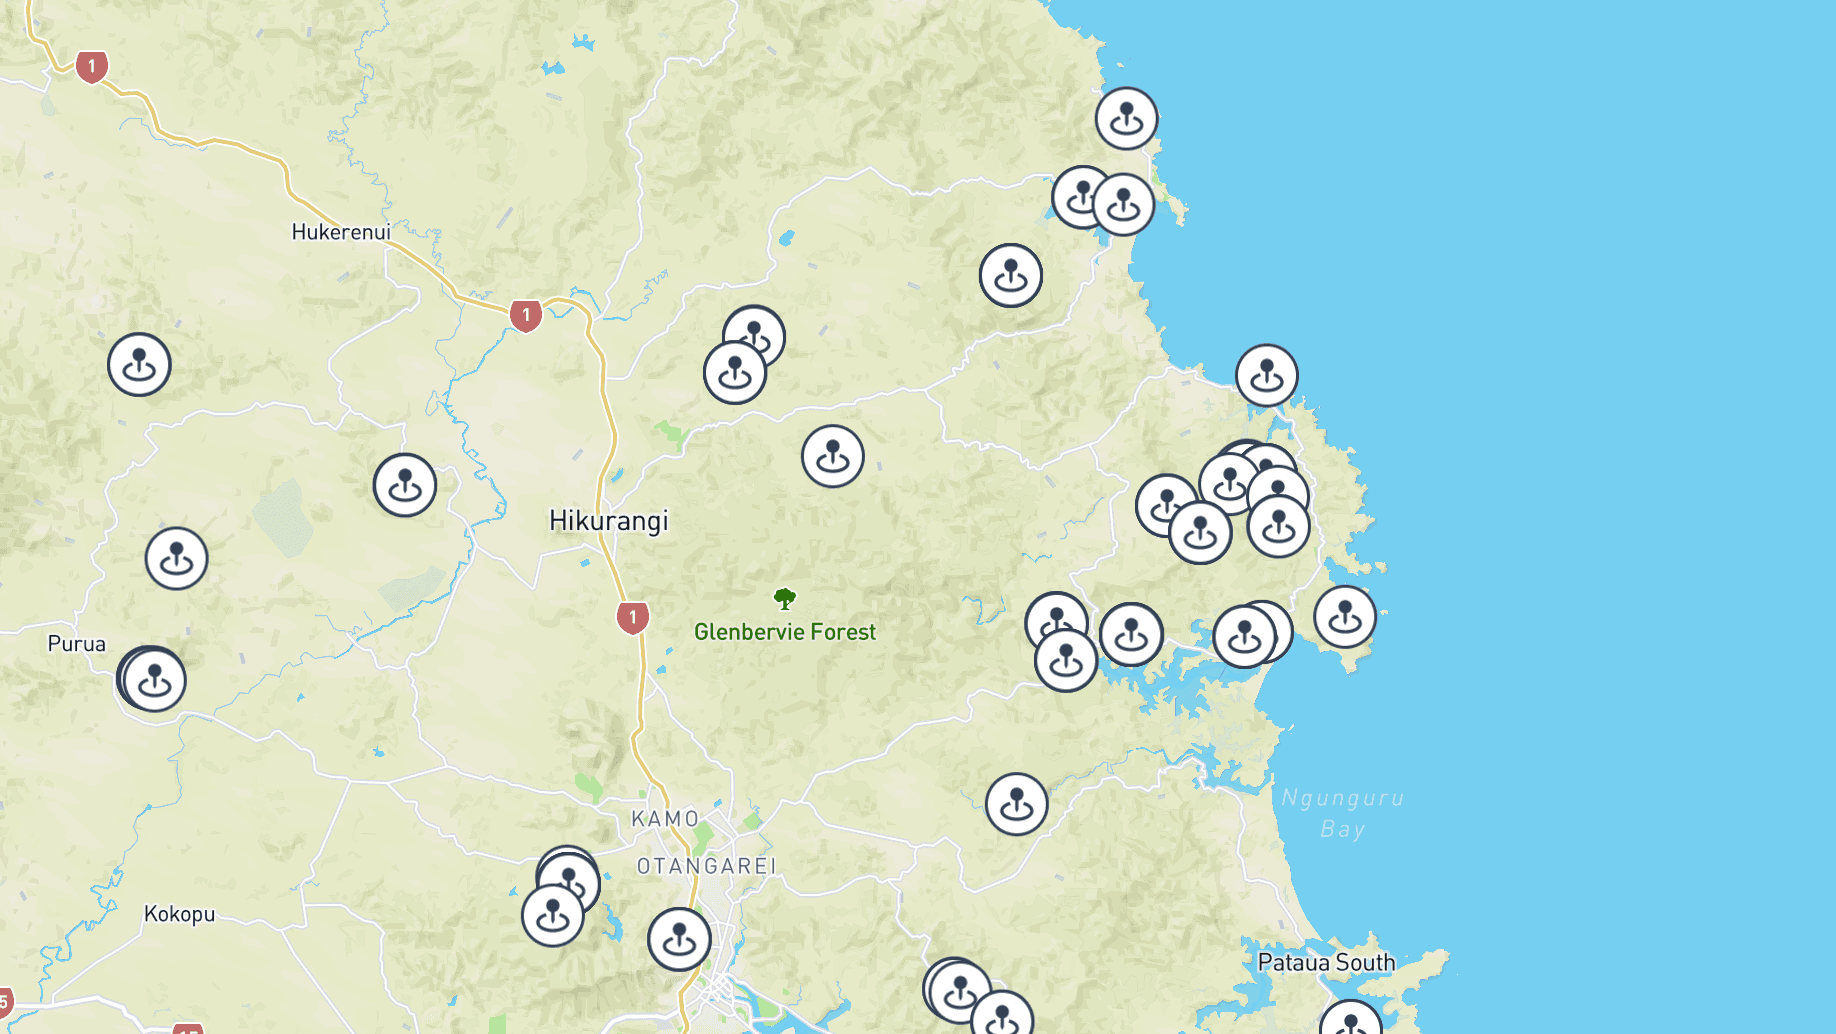Click the Glenbervie Forest tree icon

click(x=785, y=599)
